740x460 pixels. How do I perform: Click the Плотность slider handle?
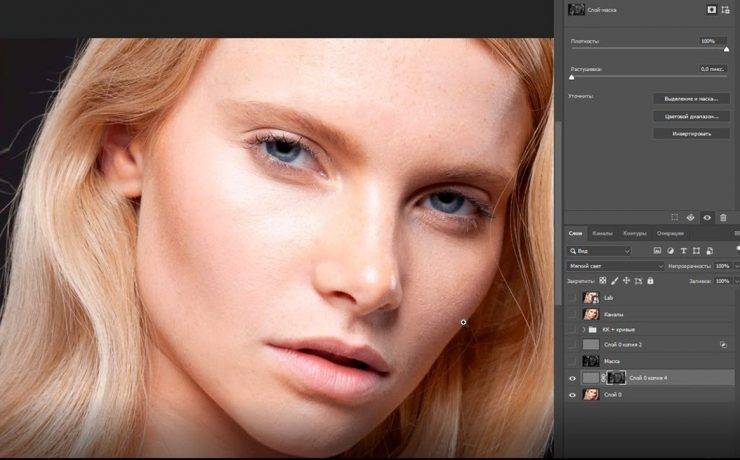pos(726,49)
